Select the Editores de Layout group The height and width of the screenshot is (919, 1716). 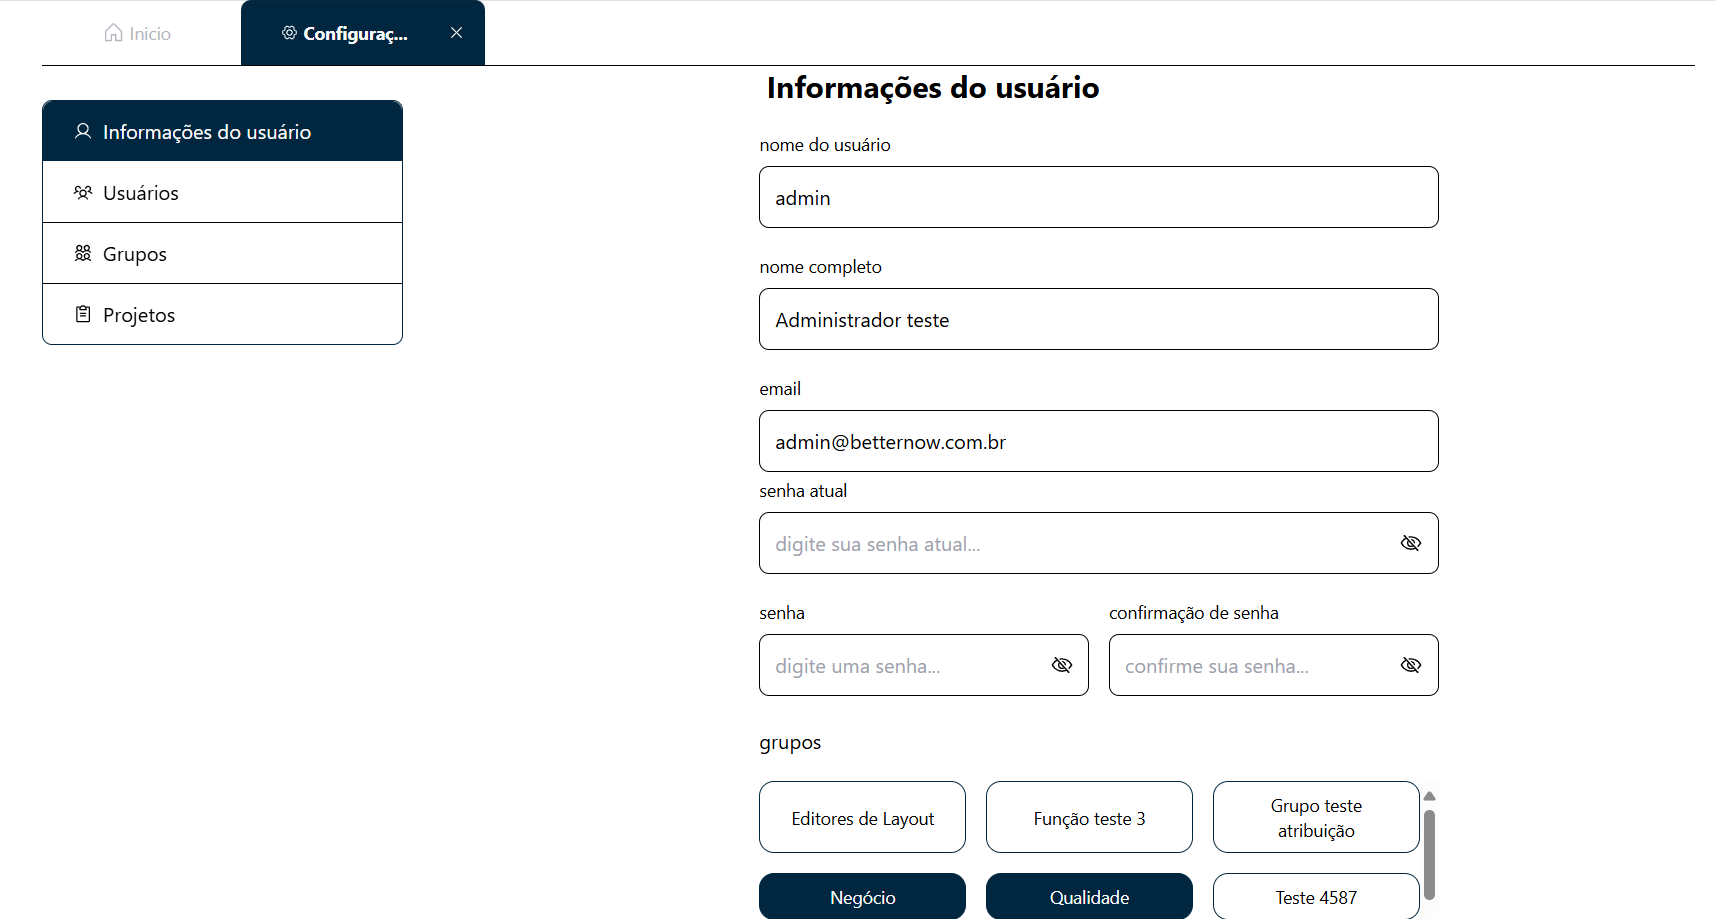[862, 817]
